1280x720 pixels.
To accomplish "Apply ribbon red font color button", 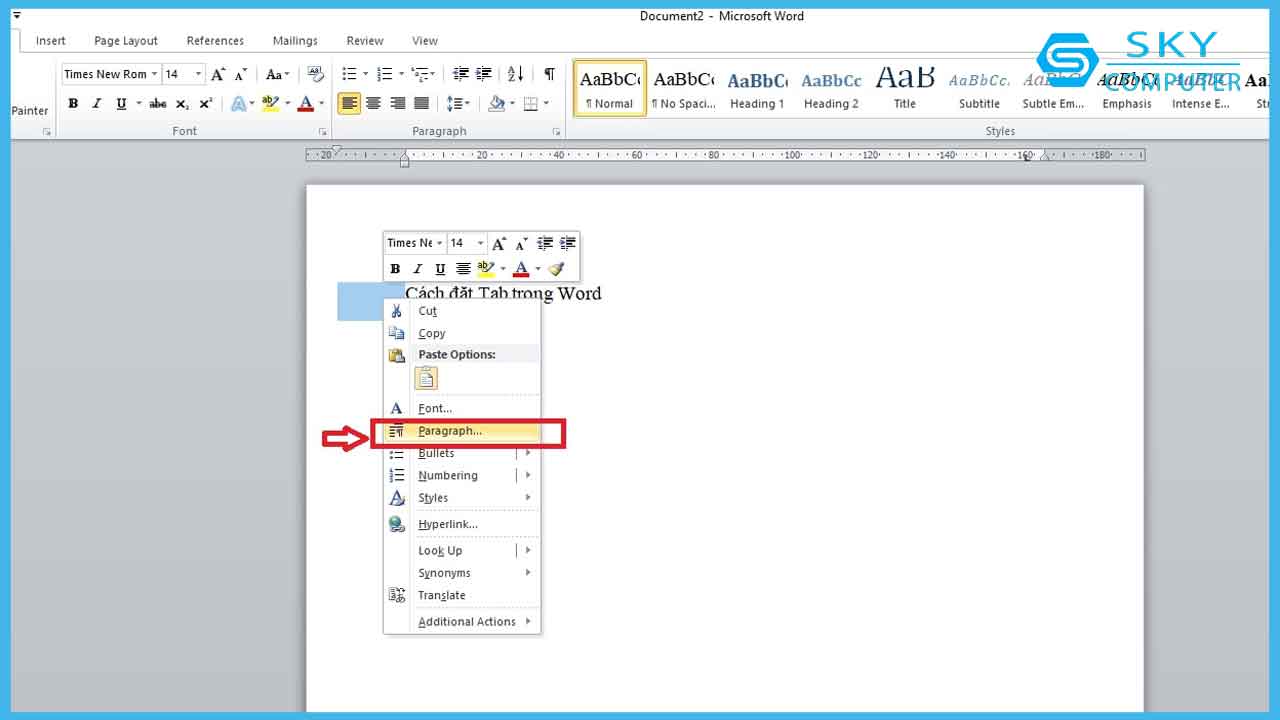I will [x=306, y=103].
